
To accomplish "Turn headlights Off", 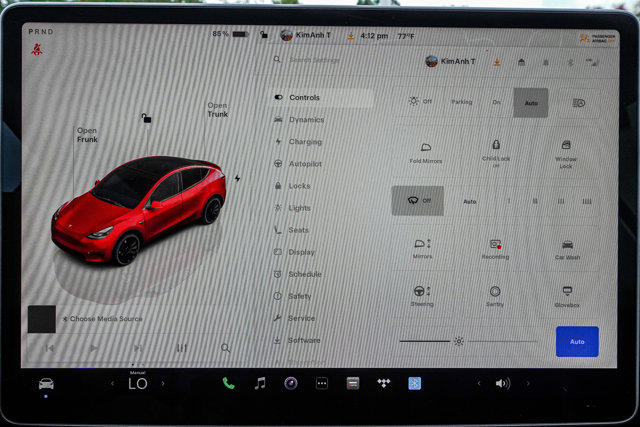I will tap(421, 101).
